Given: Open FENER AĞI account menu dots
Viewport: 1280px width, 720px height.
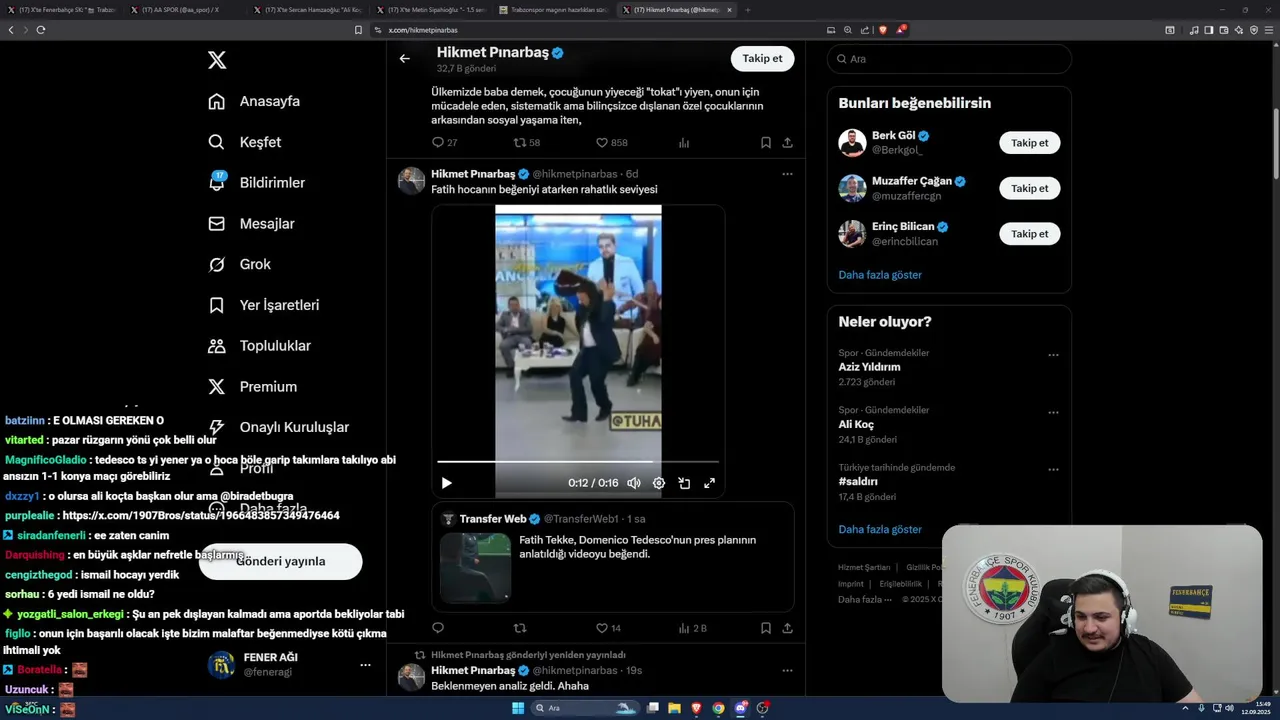Looking at the screenshot, I should (x=365, y=665).
